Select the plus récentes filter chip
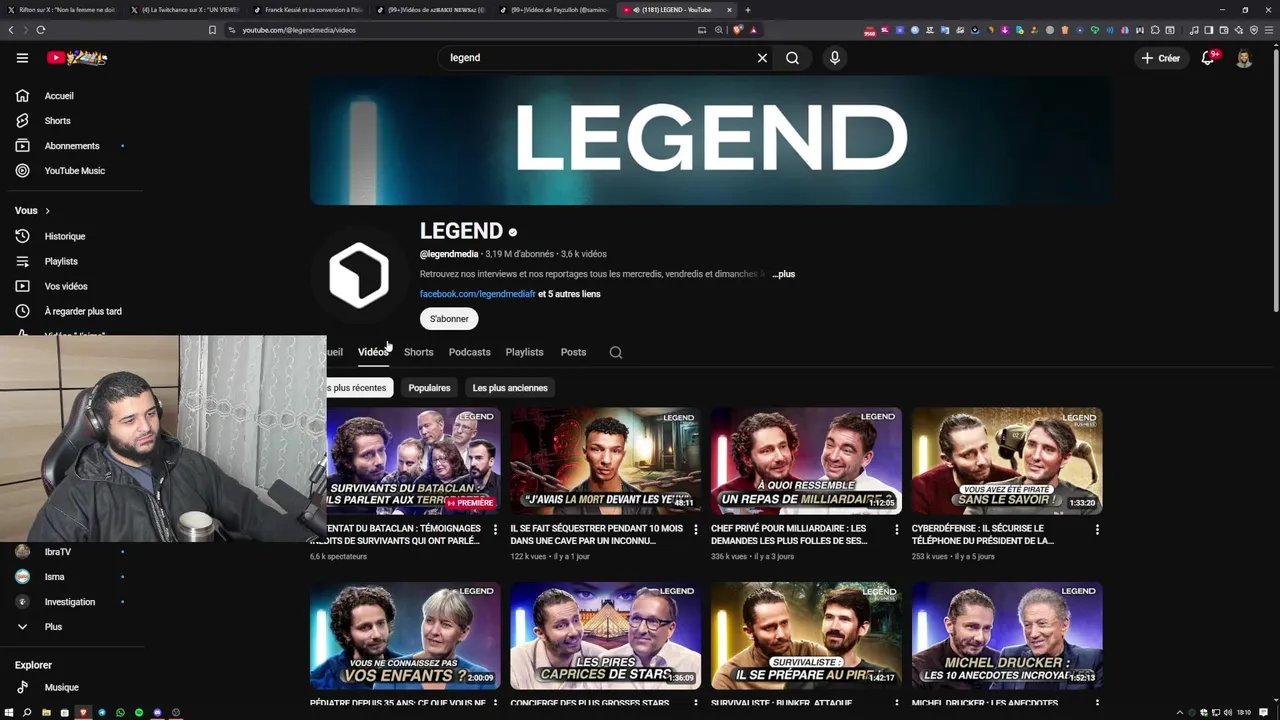 coord(359,388)
